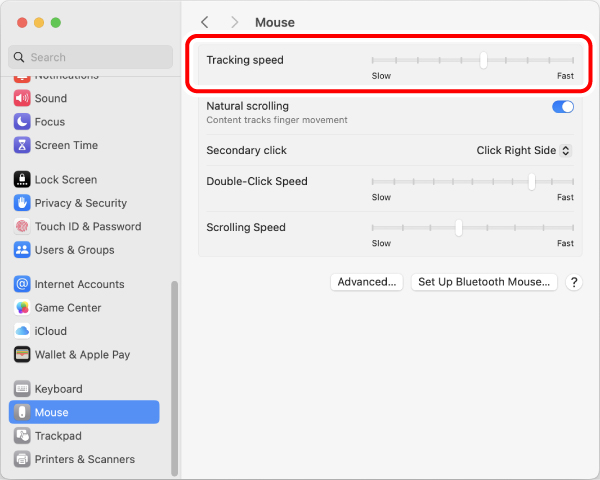This screenshot has width=600, height=480.
Task: Open the Sound settings icon
Action: (x=22, y=98)
